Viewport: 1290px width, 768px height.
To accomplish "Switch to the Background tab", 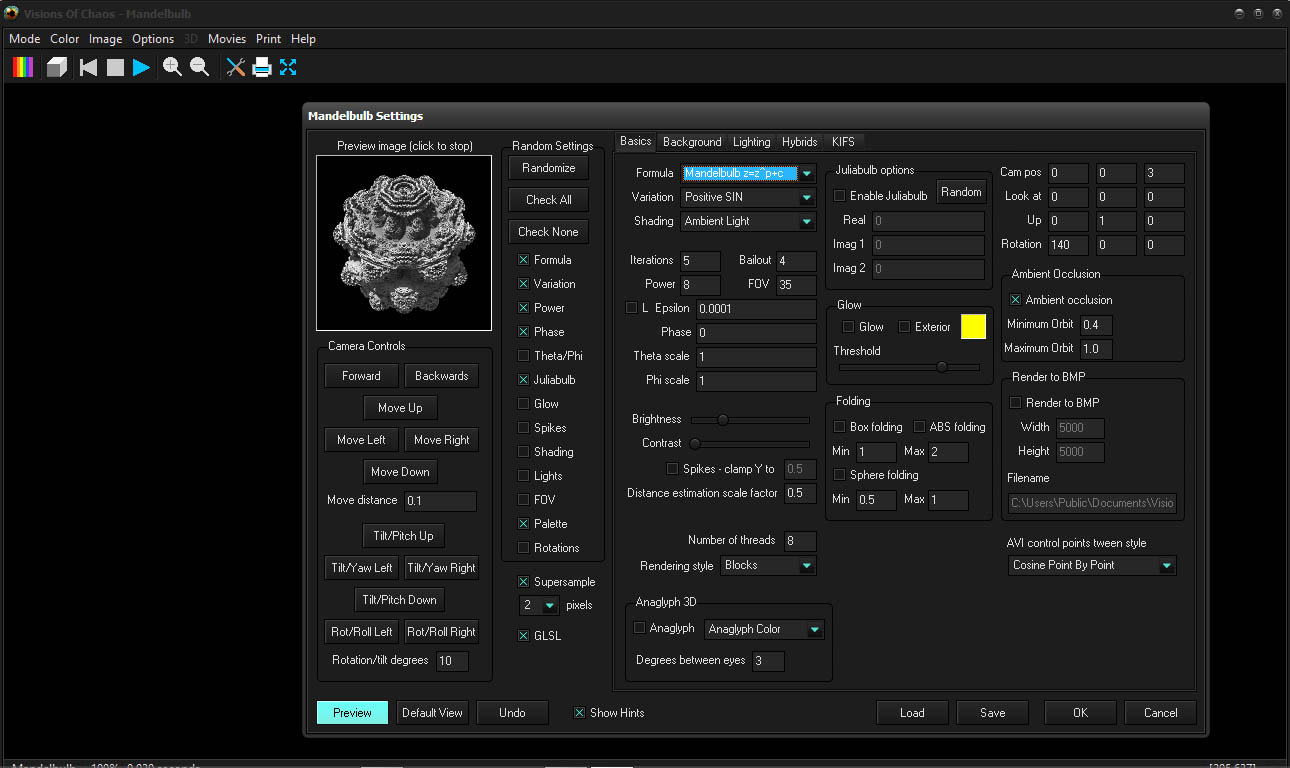I will [x=692, y=142].
